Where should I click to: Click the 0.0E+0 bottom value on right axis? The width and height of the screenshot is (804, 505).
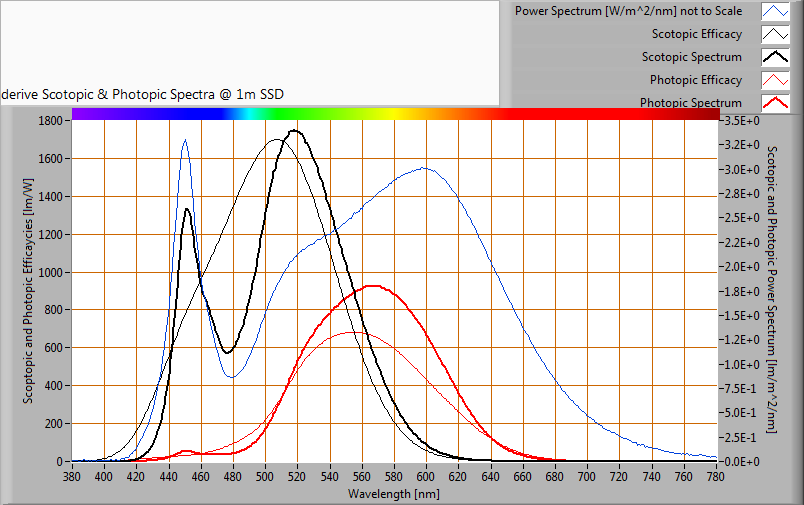pyautogui.click(x=741, y=461)
